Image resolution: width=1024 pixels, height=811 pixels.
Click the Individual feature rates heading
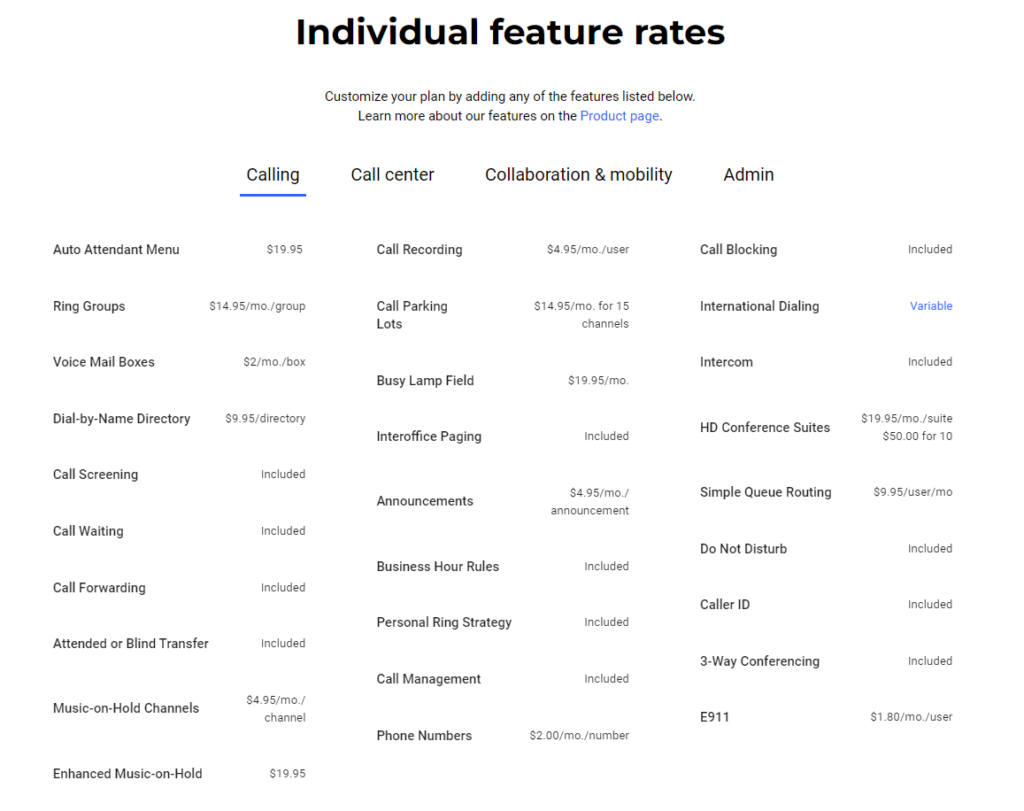point(510,32)
